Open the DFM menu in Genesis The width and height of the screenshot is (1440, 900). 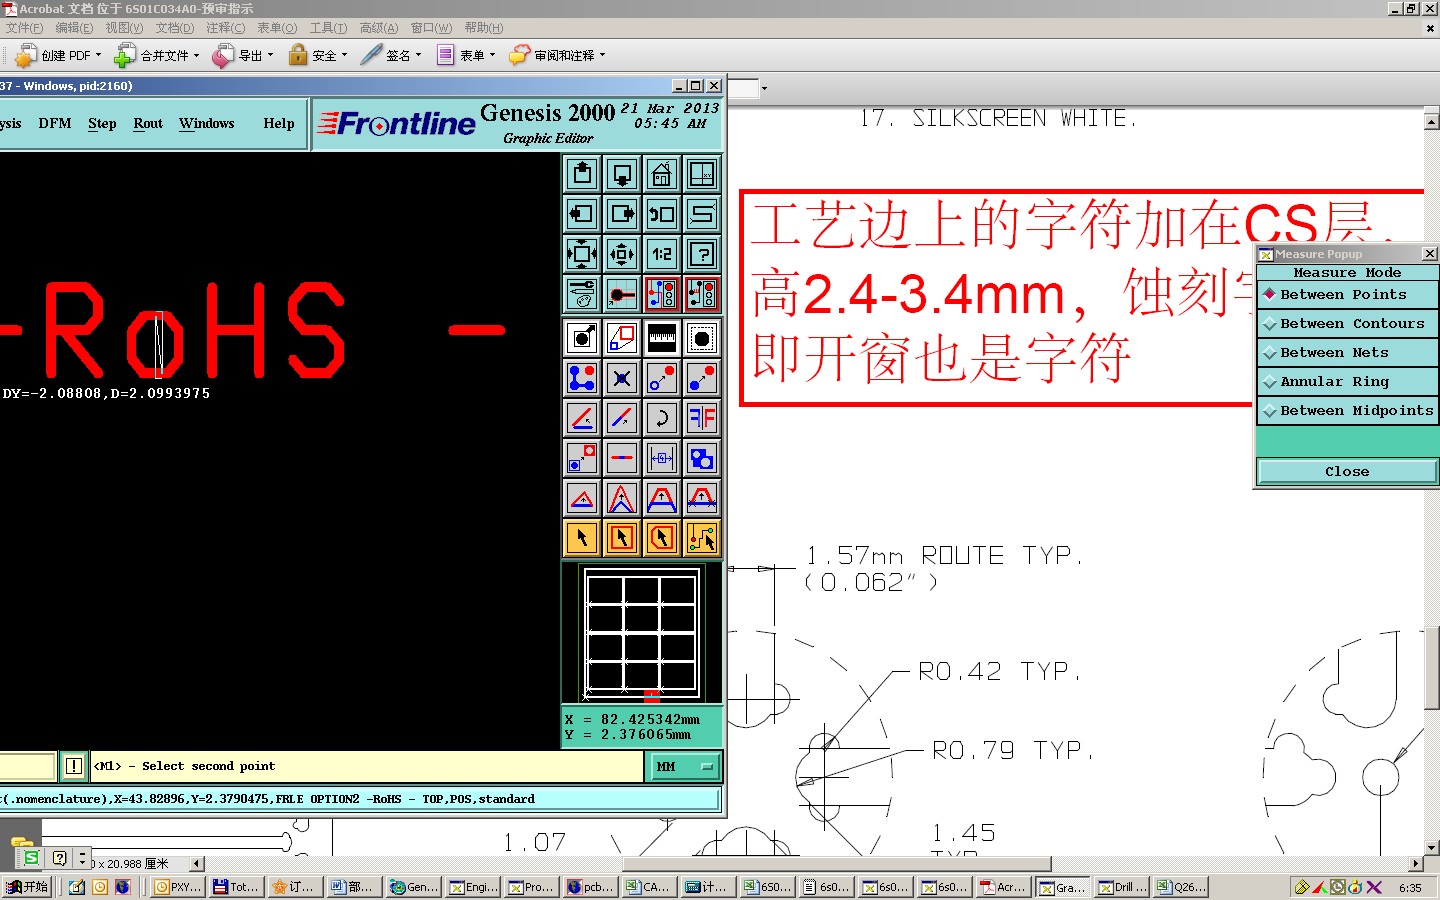click(x=55, y=124)
